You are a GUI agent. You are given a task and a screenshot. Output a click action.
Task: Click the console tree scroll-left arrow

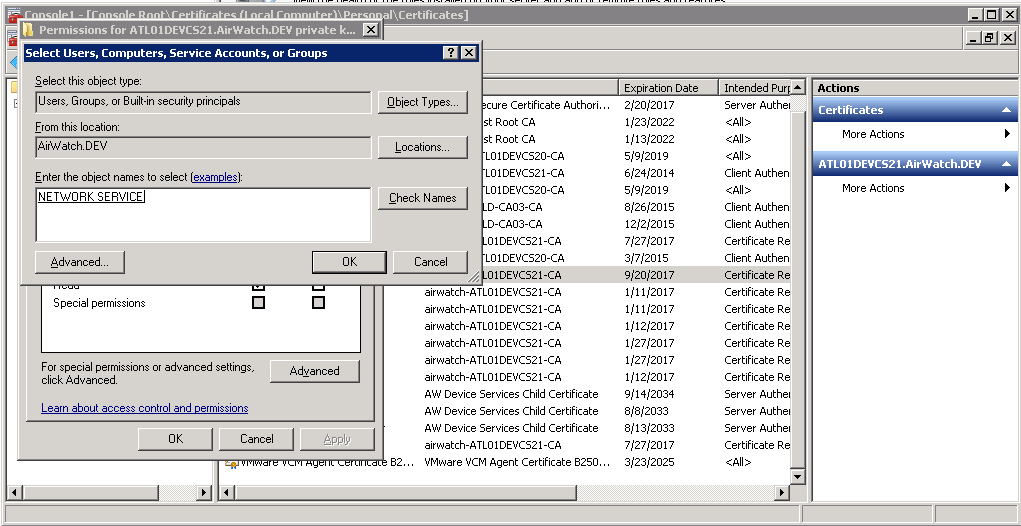[x=14, y=493]
